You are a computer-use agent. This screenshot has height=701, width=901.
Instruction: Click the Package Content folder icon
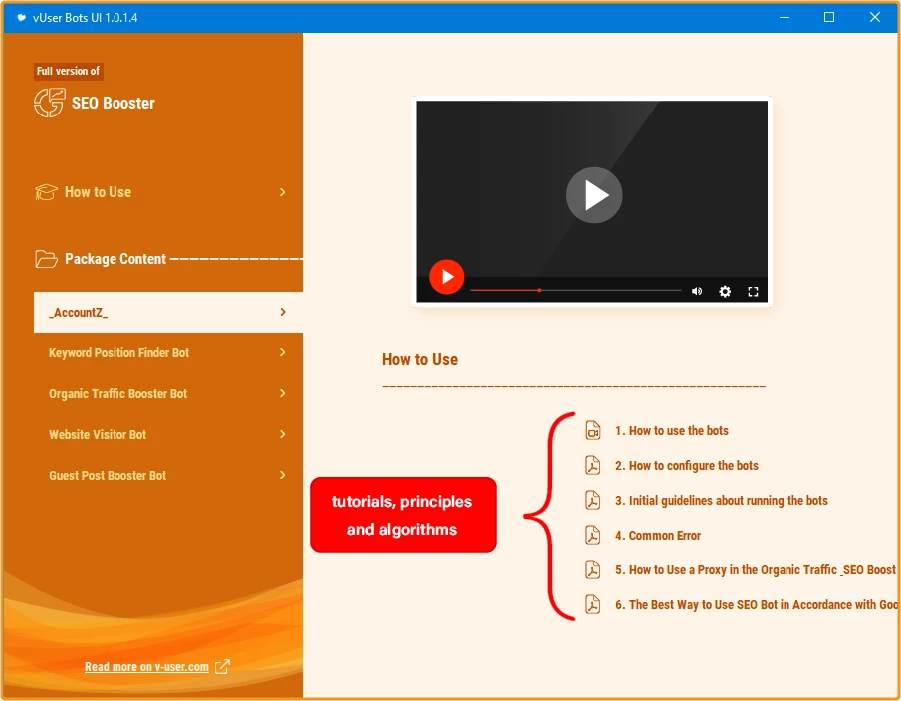click(46, 259)
